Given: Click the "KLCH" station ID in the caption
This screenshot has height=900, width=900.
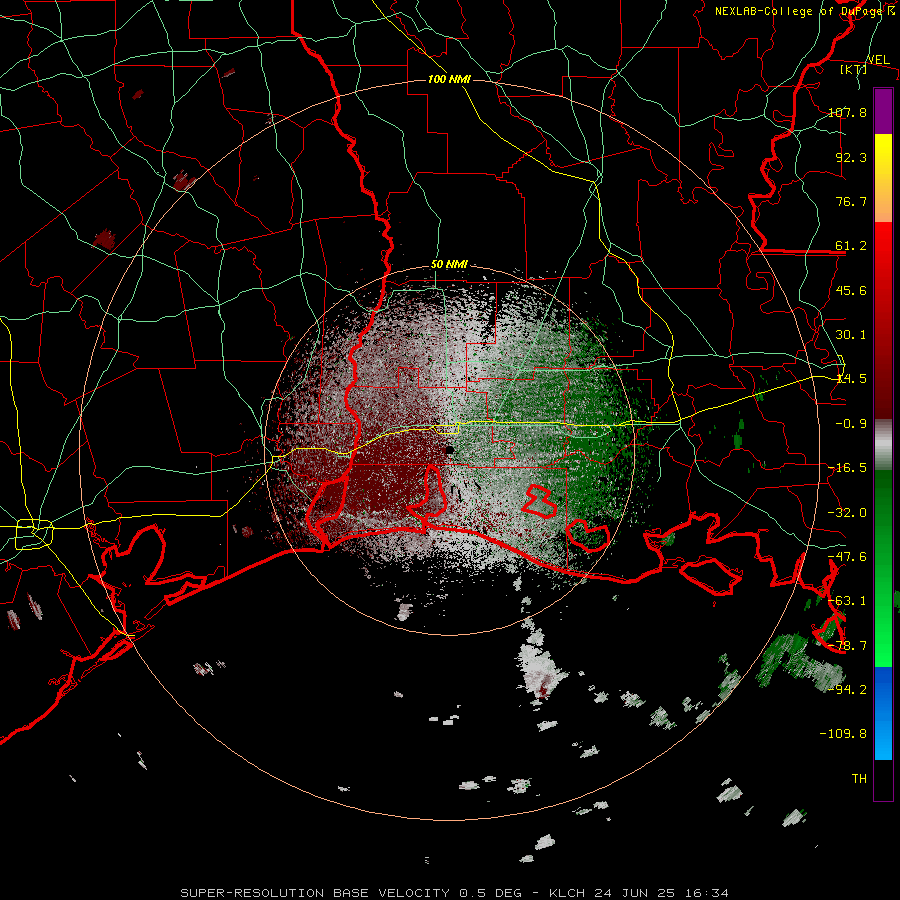Looking at the screenshot, I should [x=567, y=893].
